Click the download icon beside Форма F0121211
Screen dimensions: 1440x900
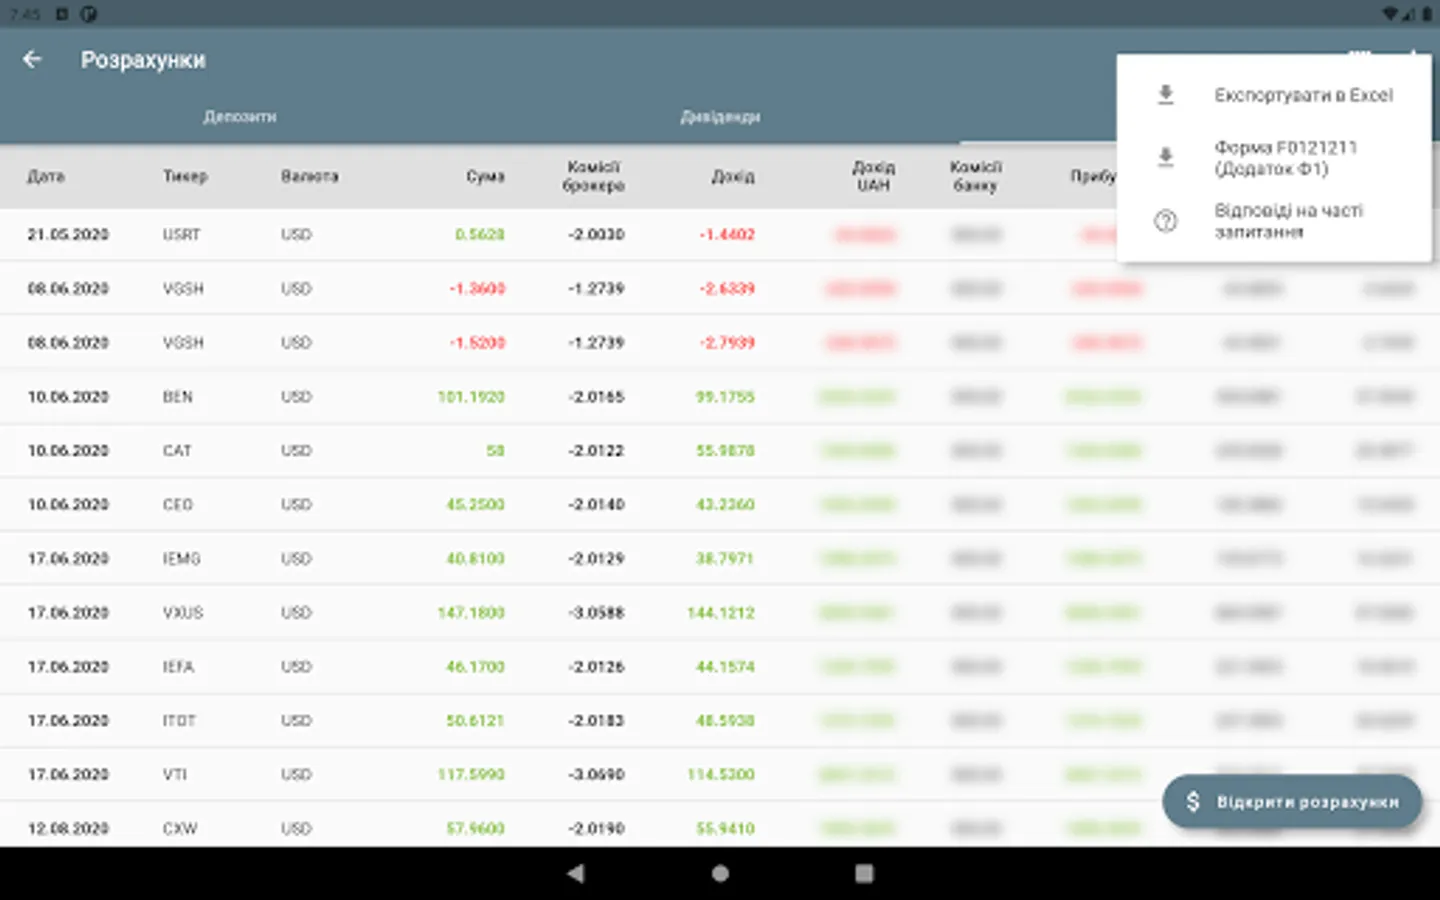[x=1165, y=158]
